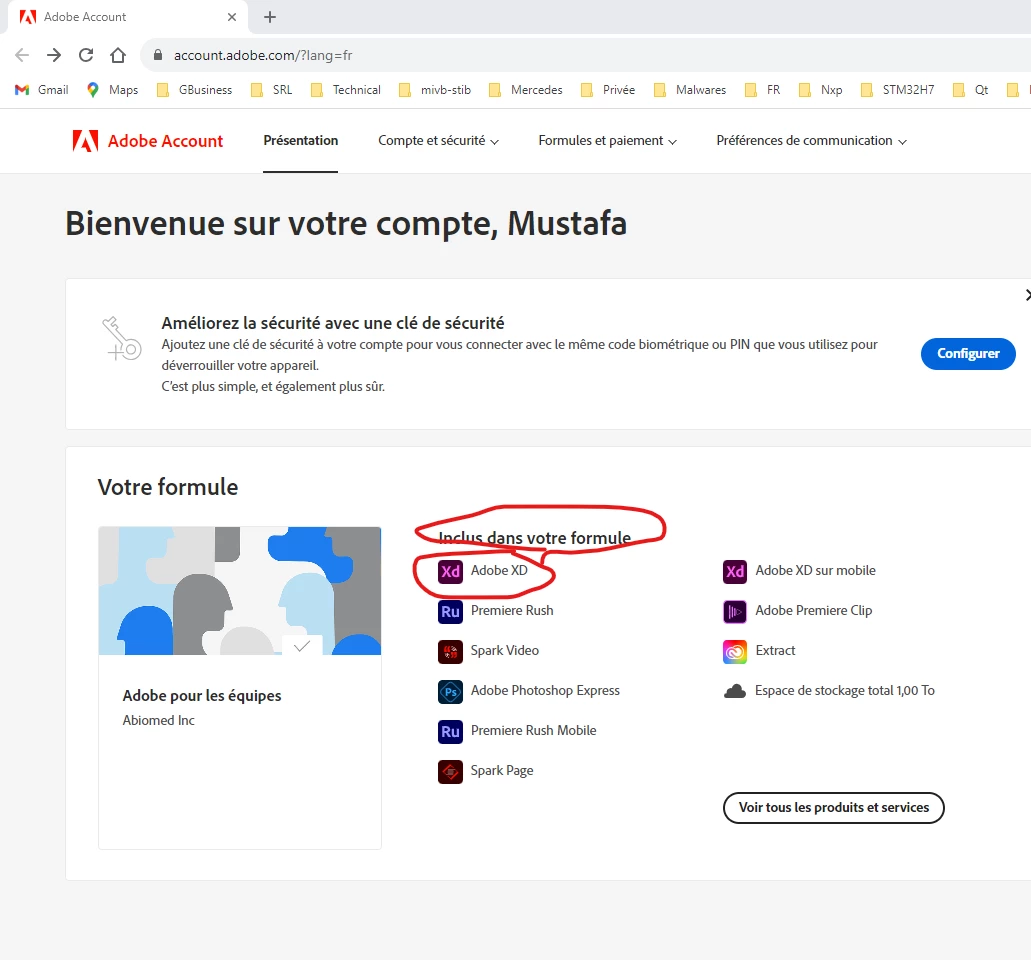Open a new browser tab

pos(270,17)
